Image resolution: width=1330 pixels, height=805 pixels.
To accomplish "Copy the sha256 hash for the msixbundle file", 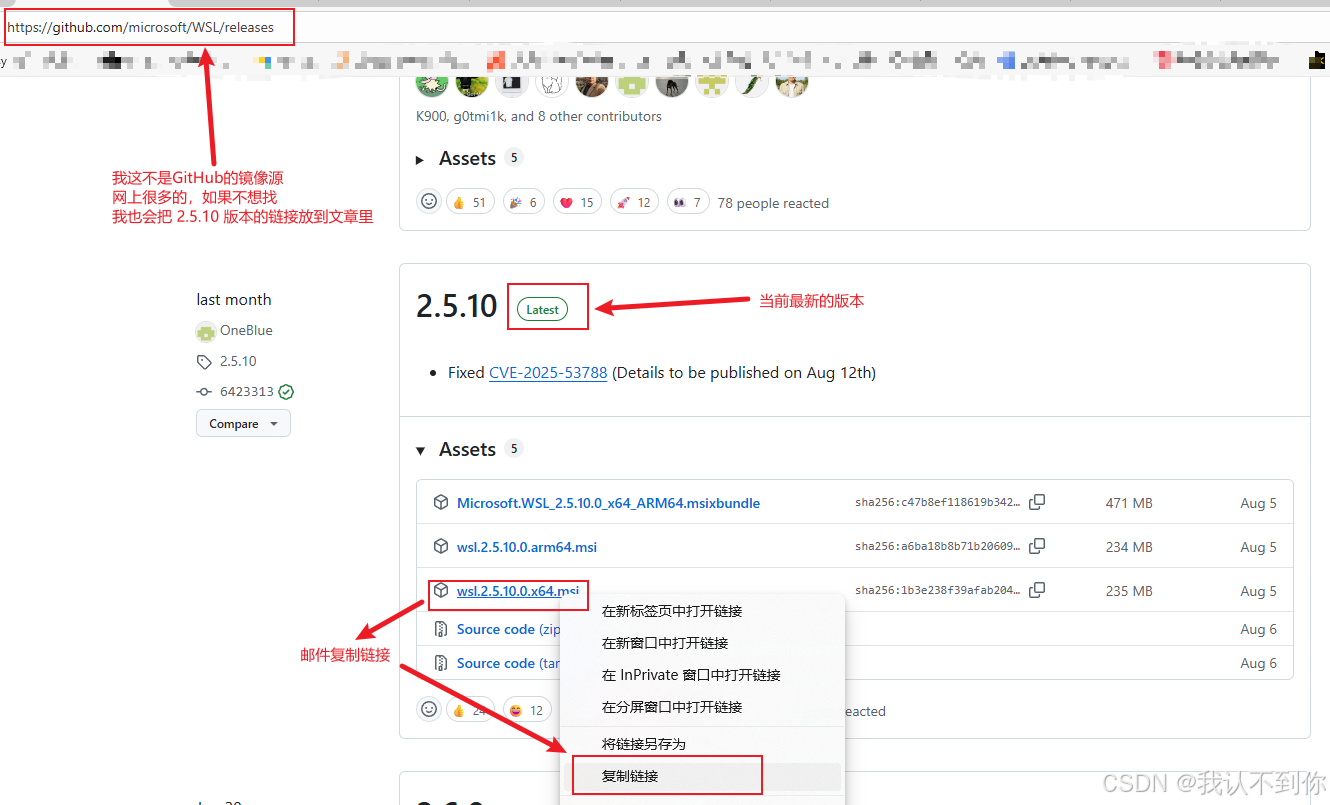I will pos(1037,502).
